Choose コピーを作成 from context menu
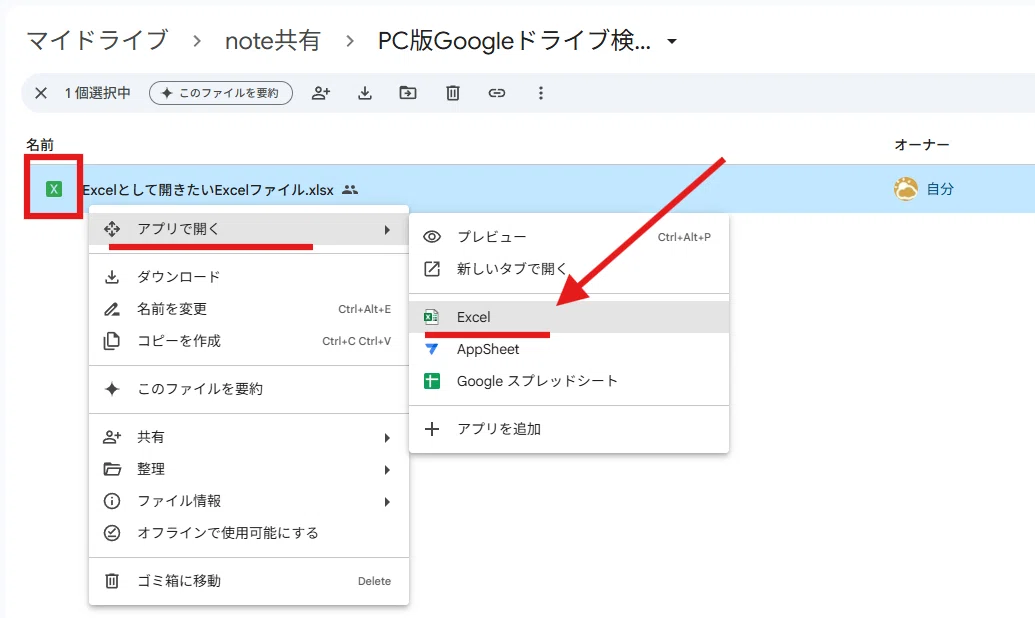 click(249, 341)
